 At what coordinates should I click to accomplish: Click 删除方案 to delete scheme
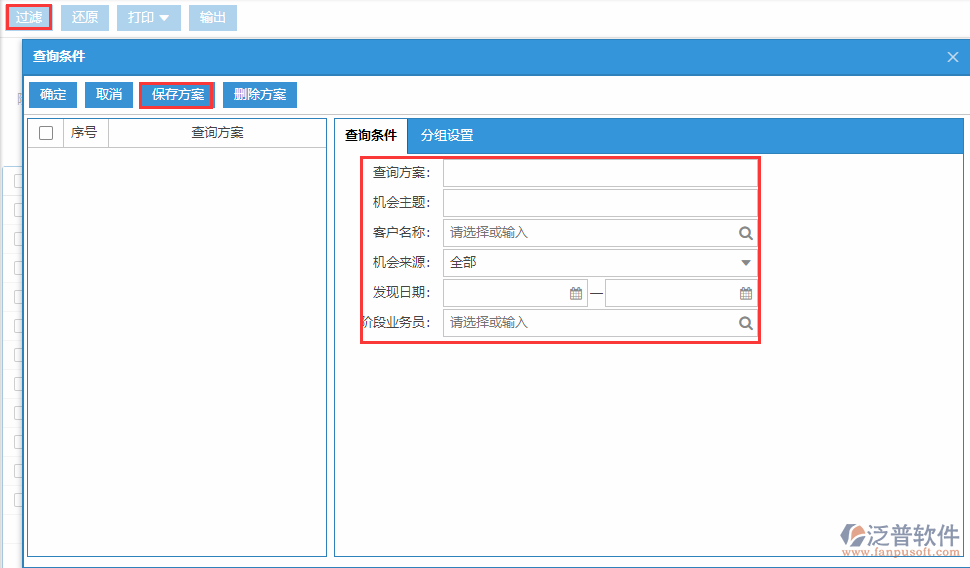coord(260,95)
